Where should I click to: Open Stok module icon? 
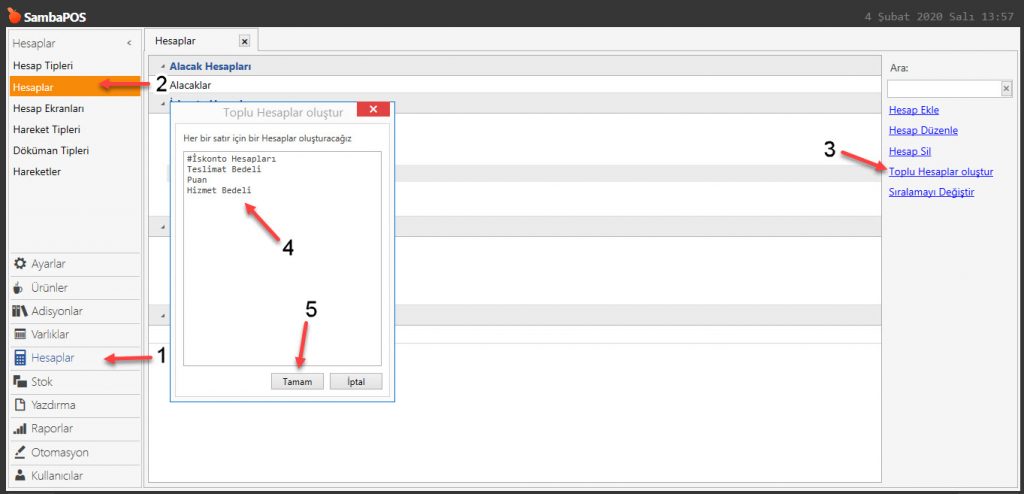(x=20, y=382)
